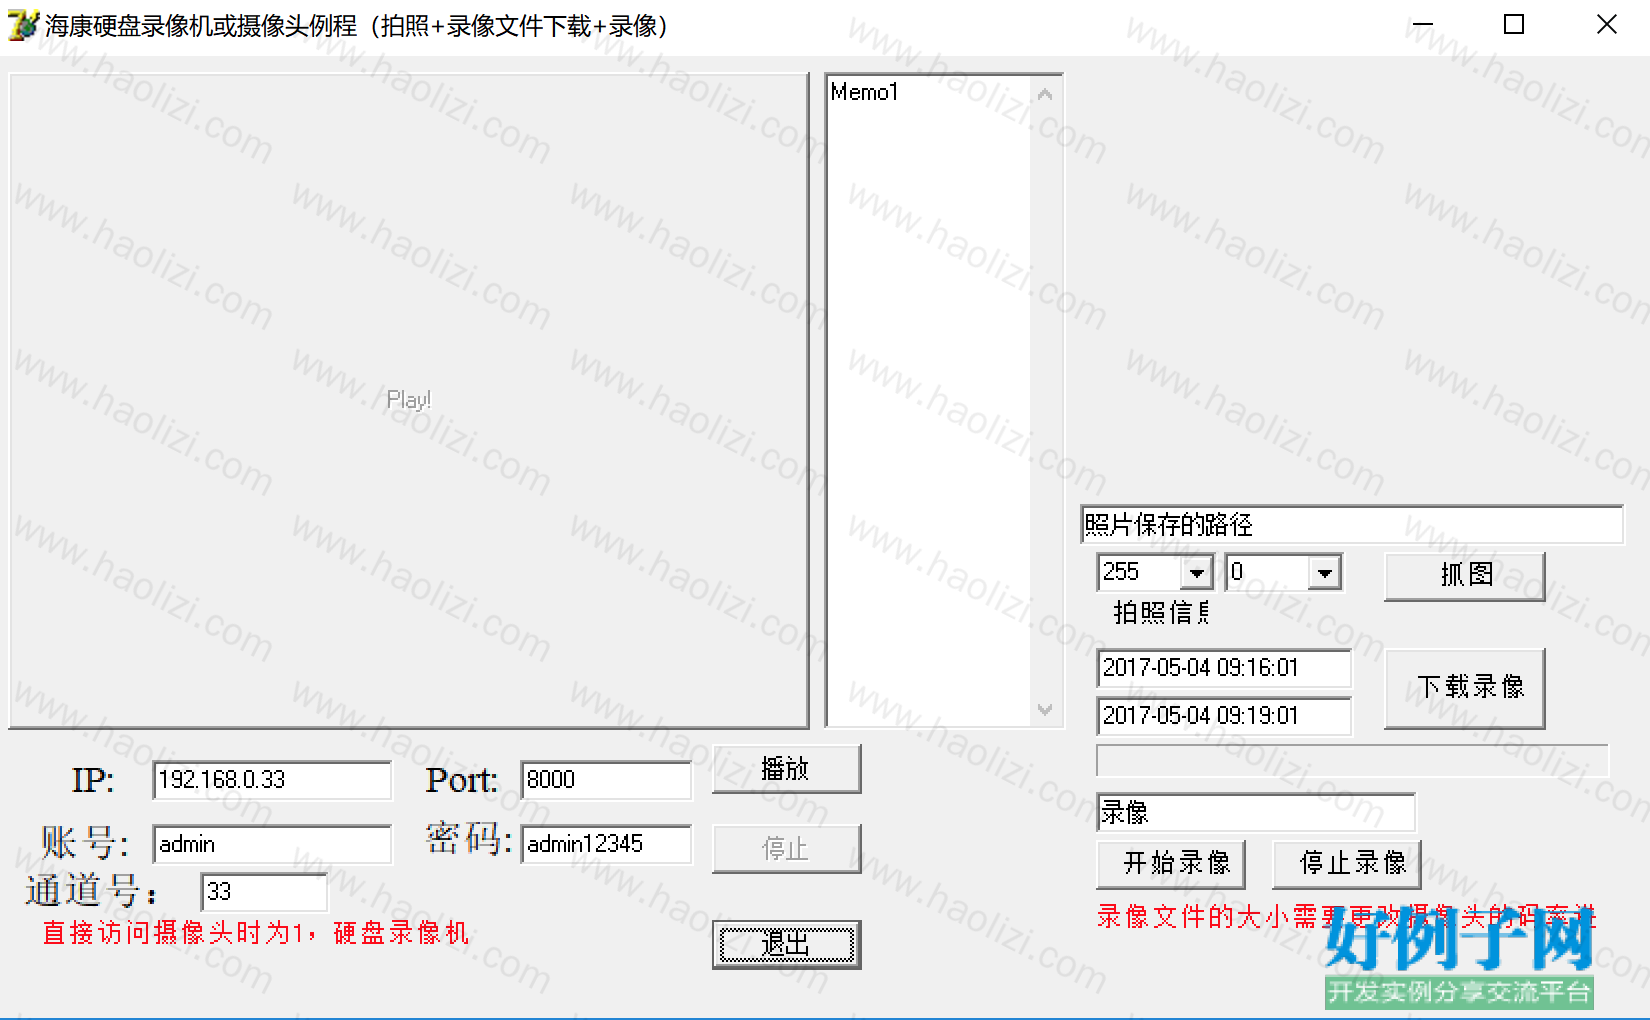1650x1020 pixels.
Task: Click the 照片保存的路径 path field
Action: pyautogui.click(x=1352, y=525)
